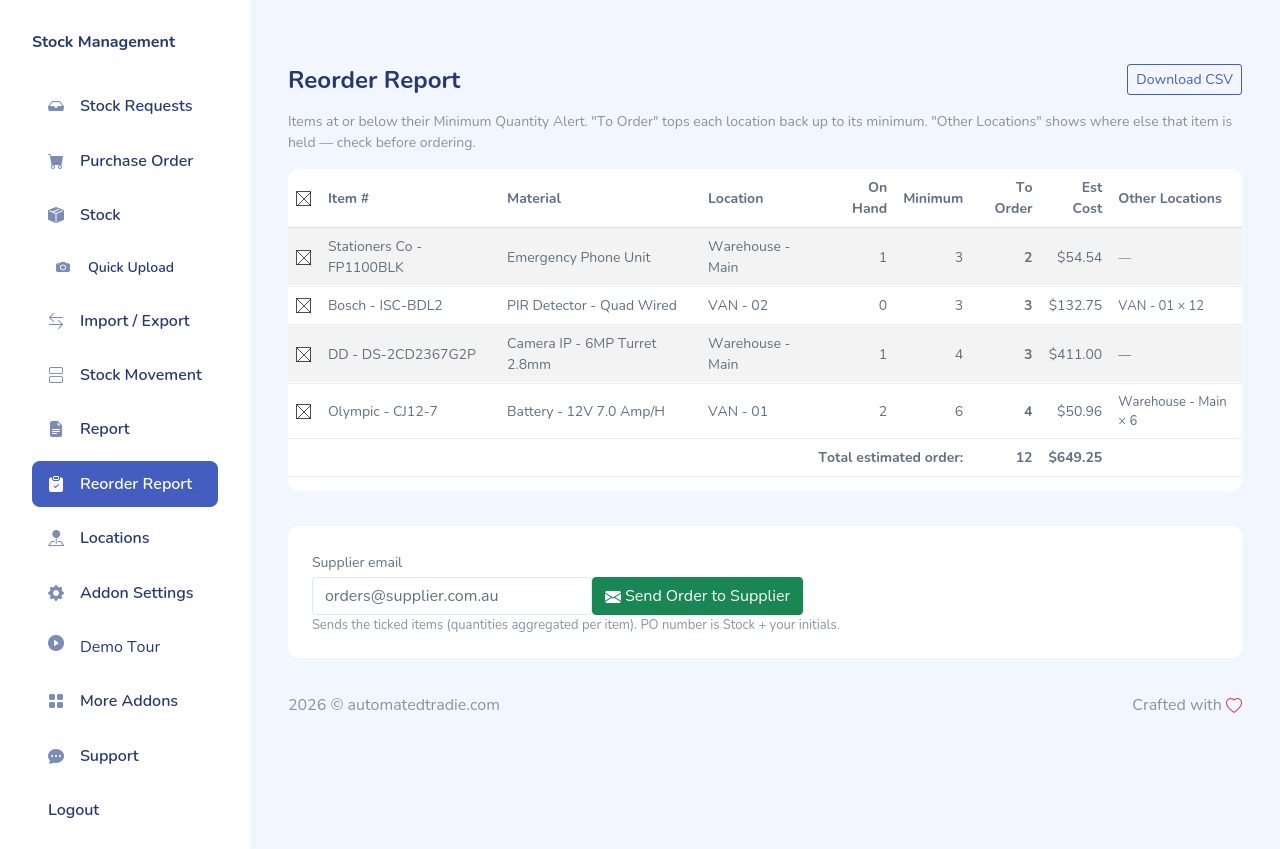Untick the Bosch - ISC-BDL2 row checkbox
1280x849 pixels.
tap(304, 306)
